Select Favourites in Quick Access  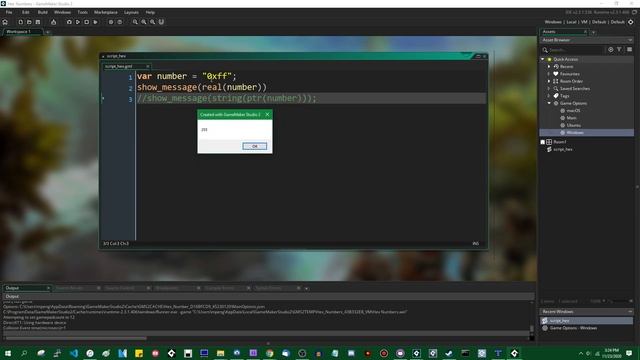(x=569, y=74)
